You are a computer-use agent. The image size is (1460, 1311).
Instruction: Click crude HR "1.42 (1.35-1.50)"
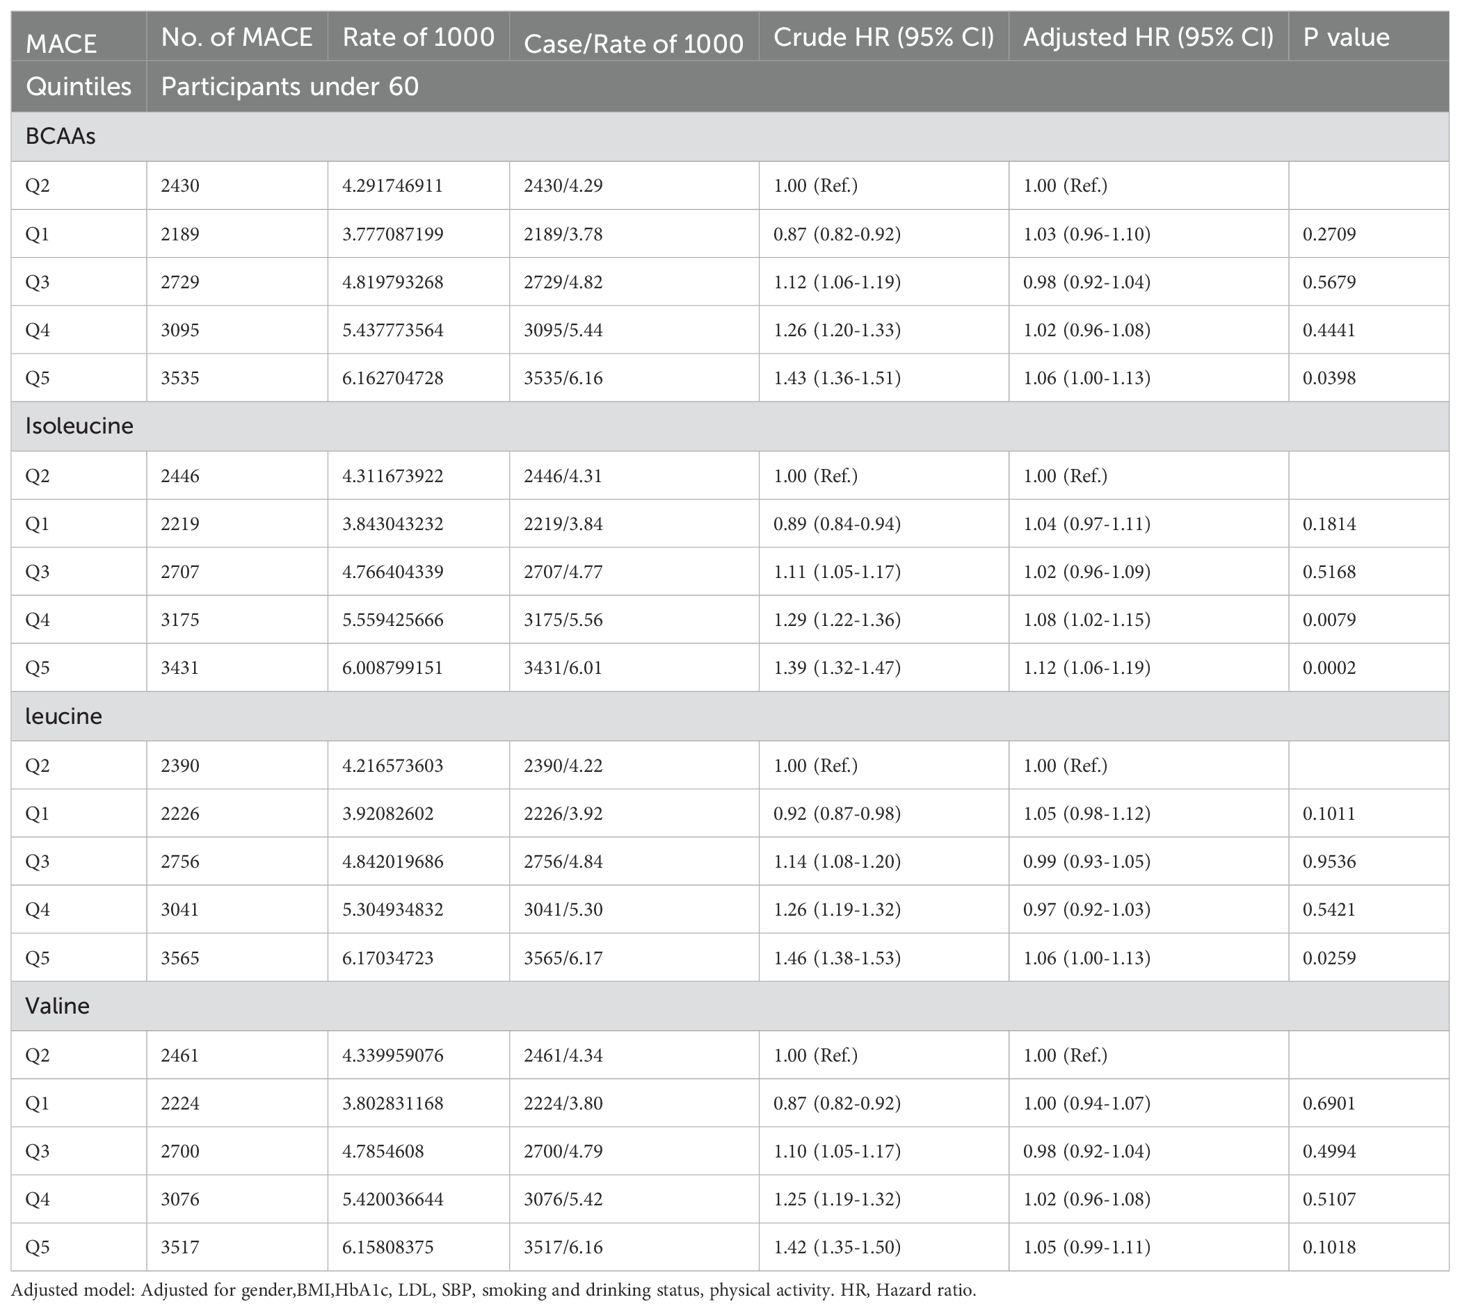point(837,1248)
